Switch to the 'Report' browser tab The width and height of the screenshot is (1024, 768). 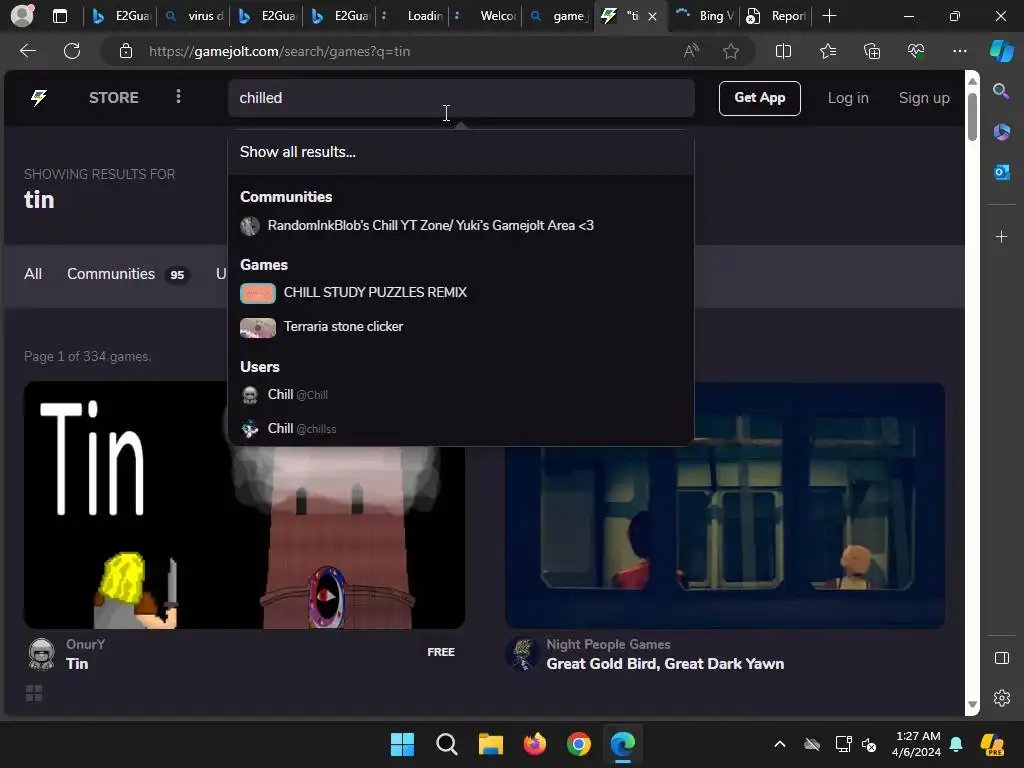point(776,16)
